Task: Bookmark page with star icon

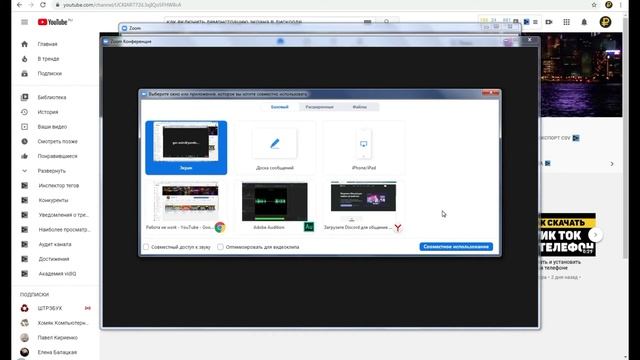Action: click(x=594, y=5)
